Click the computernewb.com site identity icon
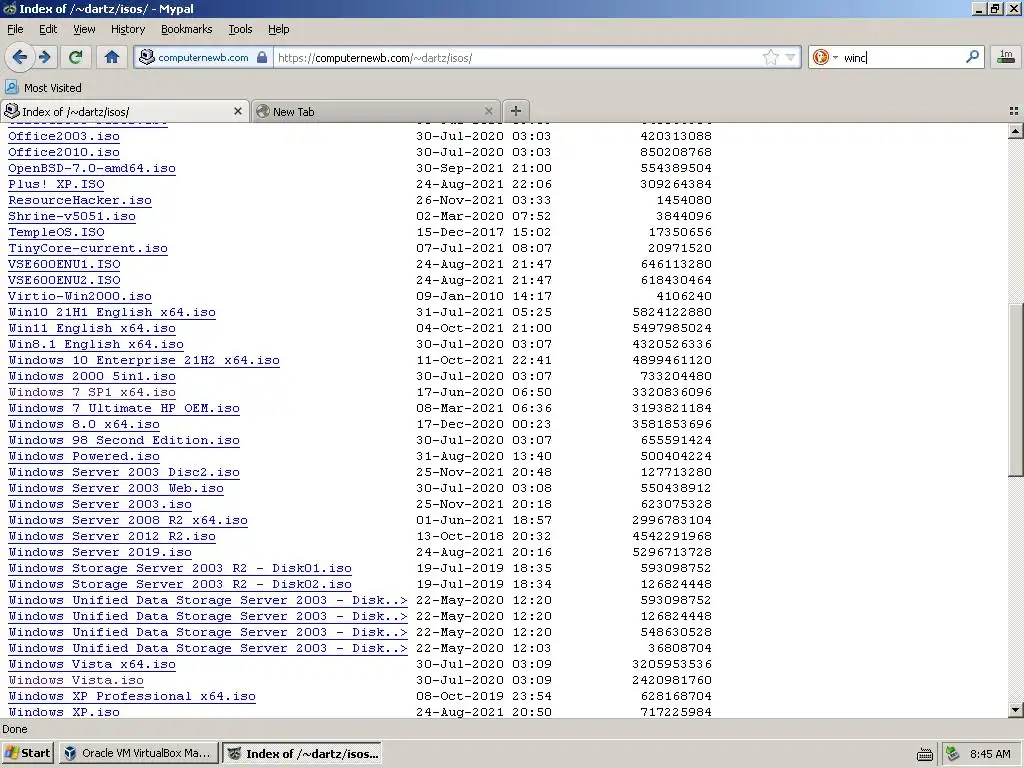Viewport: 1024px width, 768px height. pos(147,57)
